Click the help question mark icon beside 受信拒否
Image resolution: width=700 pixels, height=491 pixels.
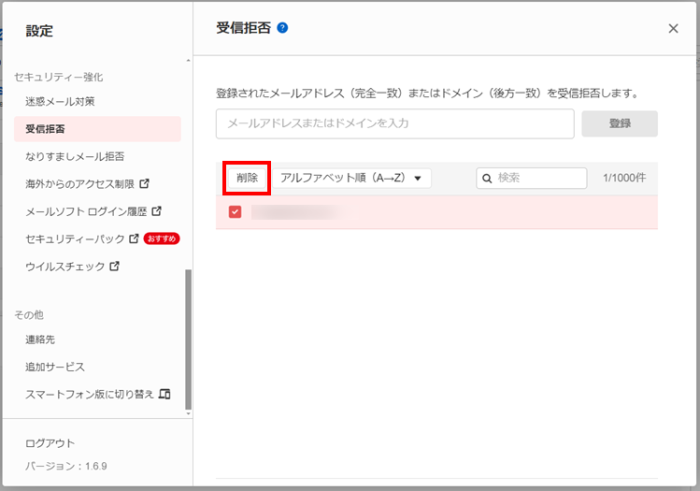point(283,28)
